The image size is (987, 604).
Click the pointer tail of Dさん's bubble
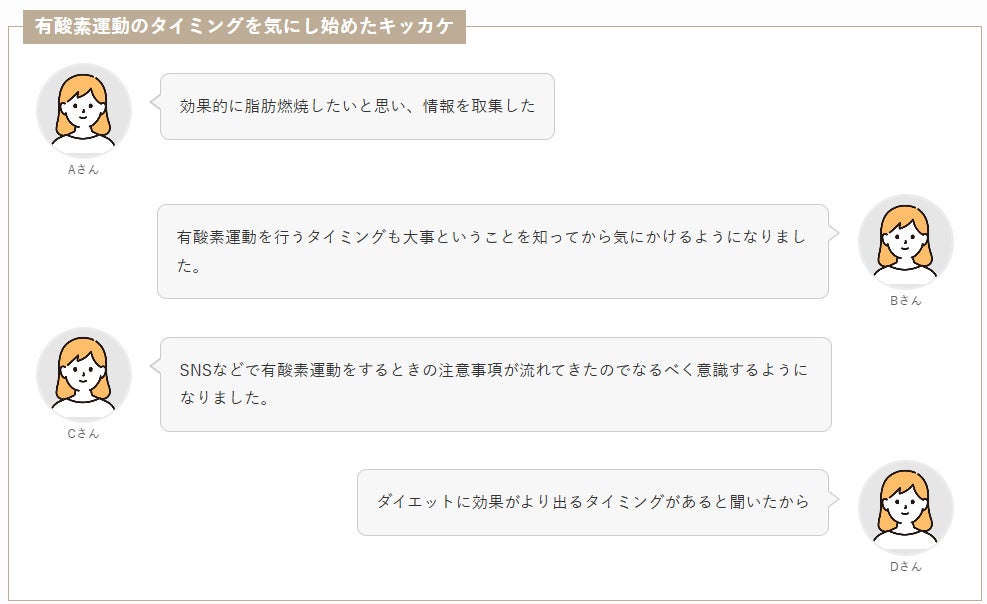[834, 498]
